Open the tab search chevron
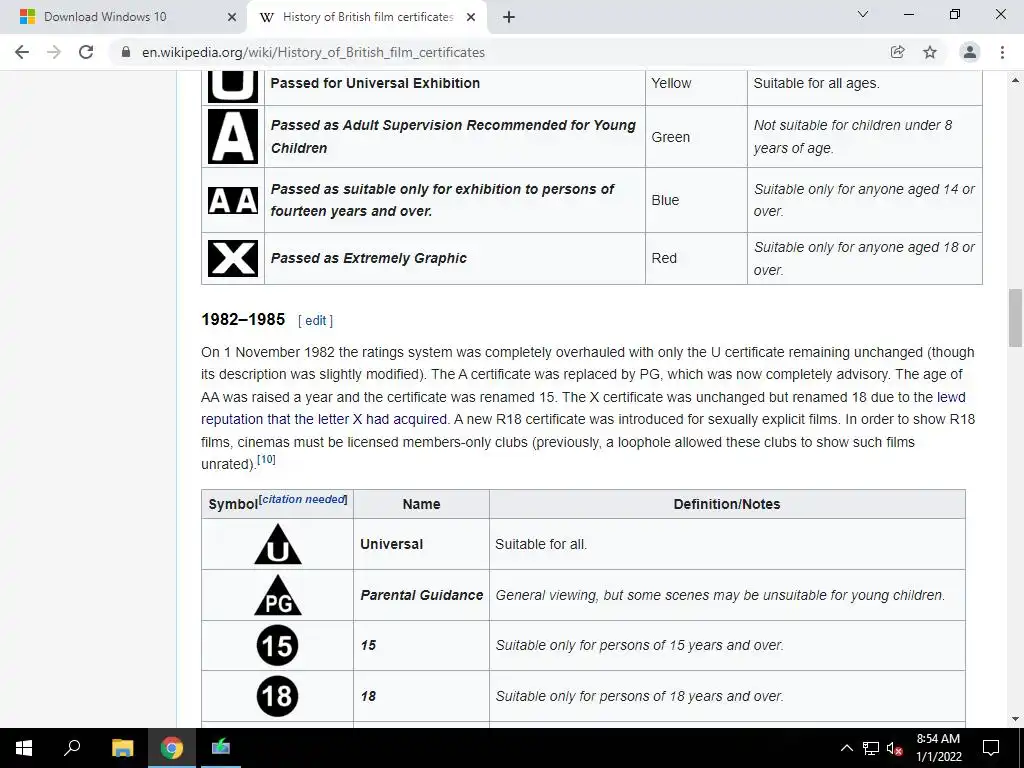Viewport: 1024px width, 768px height. pyautogui.click(x=862, y=14)
